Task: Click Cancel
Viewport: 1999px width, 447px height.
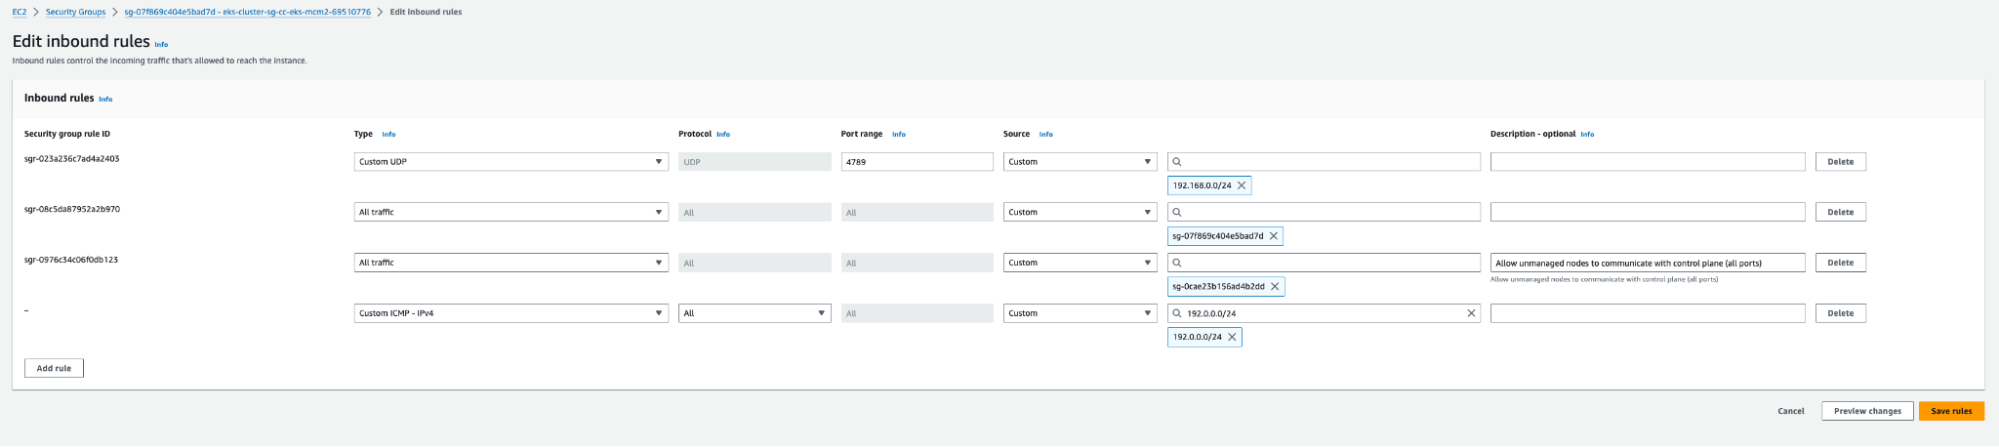Action: tap(1791, 411)
